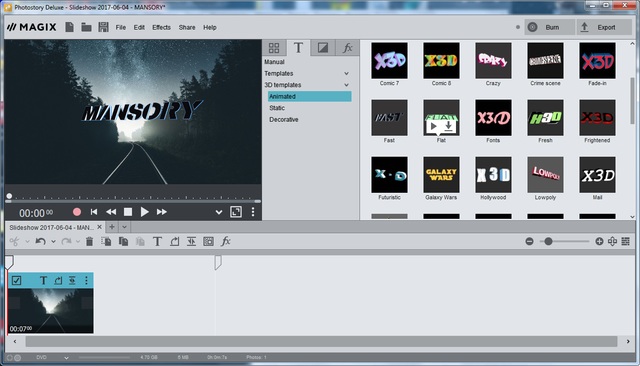Click the Export button

click(x=603, y=27)
